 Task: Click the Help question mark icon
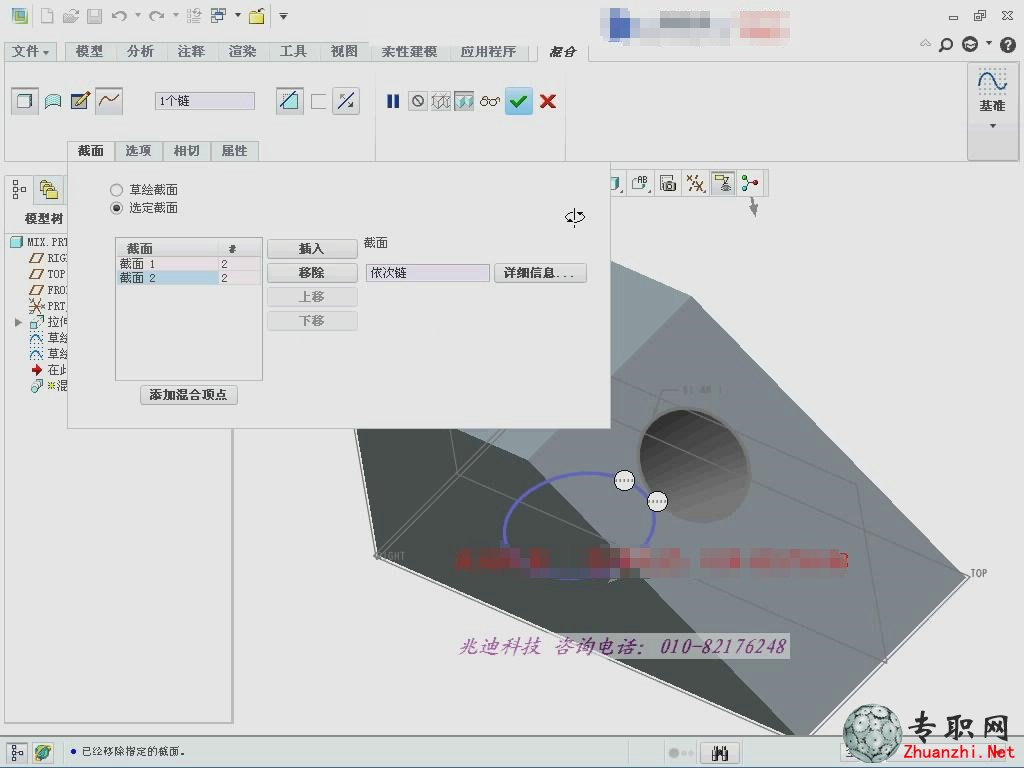tap(1008, 45)
